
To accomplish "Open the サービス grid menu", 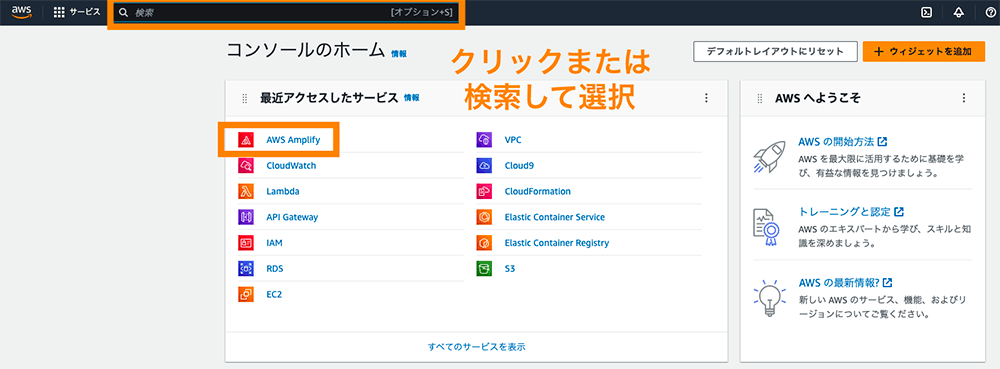I will coord(77,12).
